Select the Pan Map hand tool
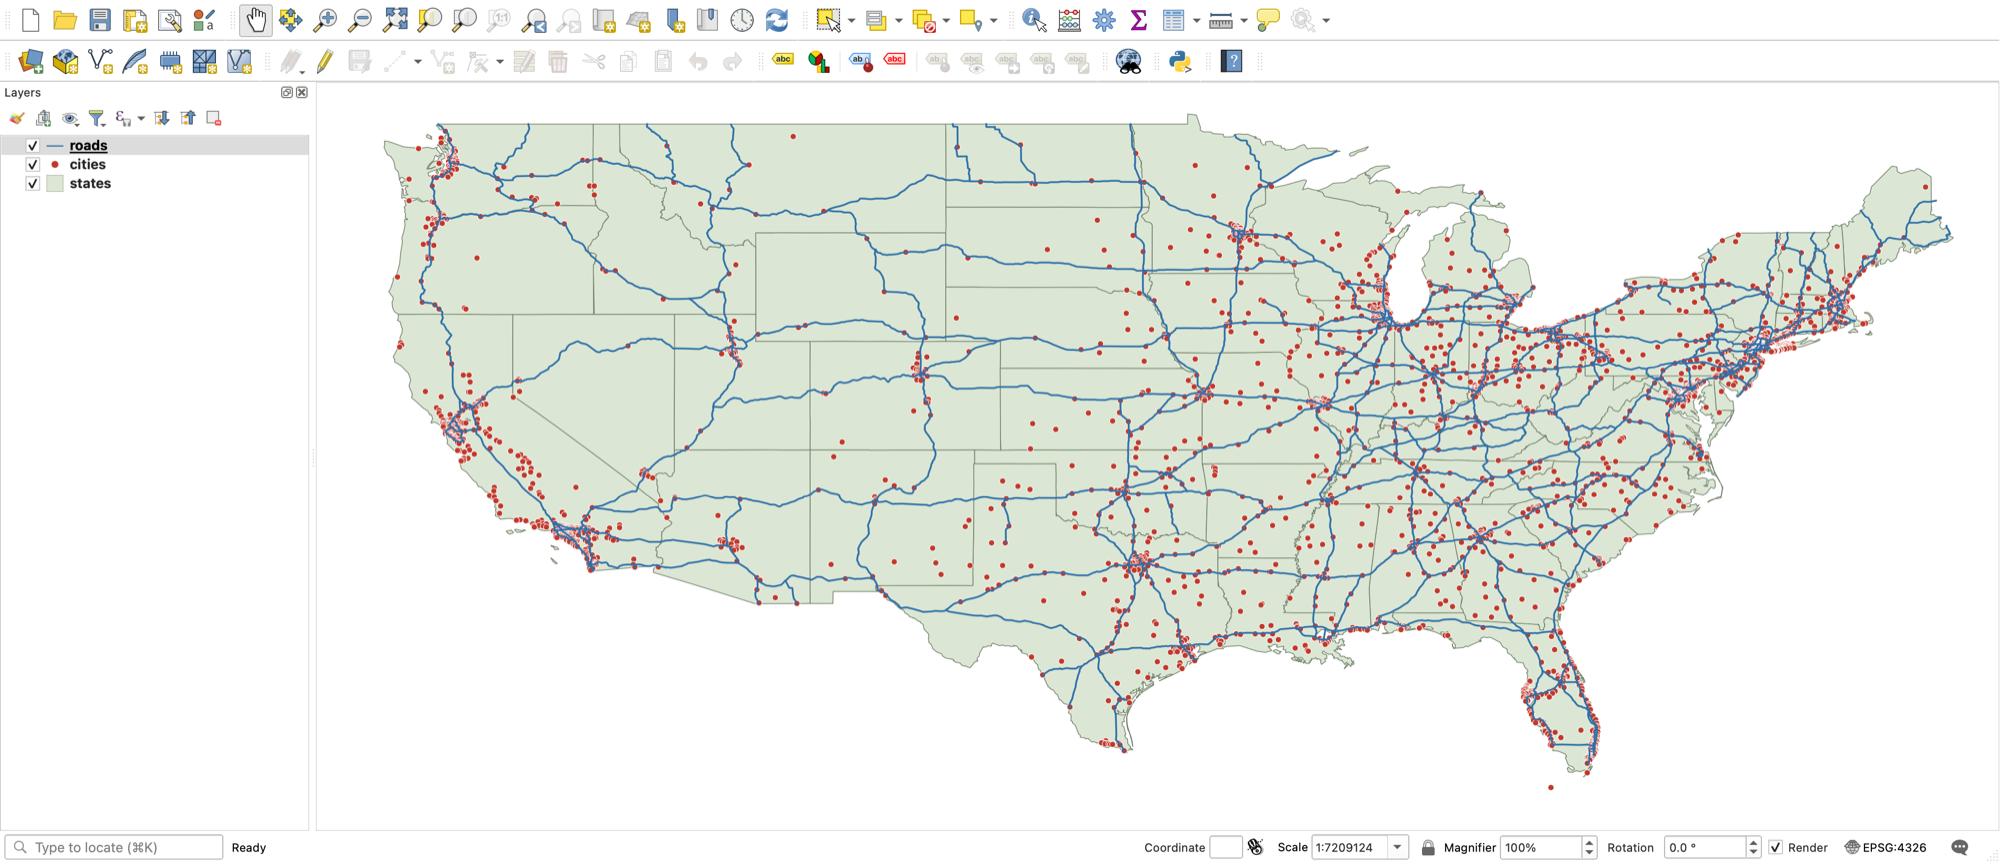 point(256,20)
